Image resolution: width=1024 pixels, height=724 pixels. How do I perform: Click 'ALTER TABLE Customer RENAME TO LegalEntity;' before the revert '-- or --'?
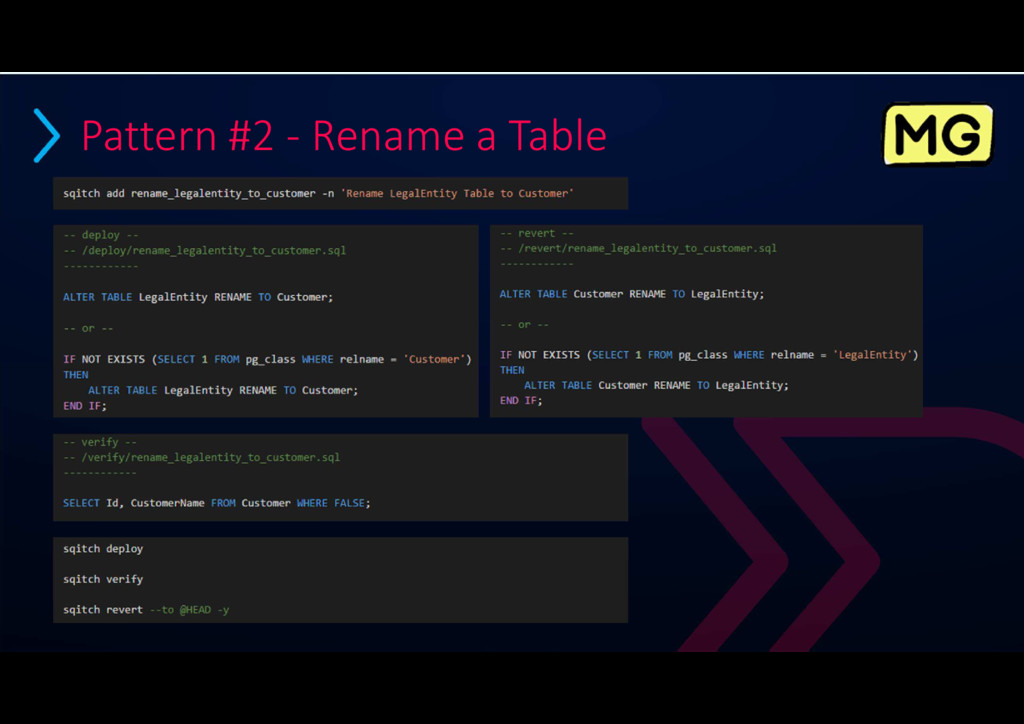click(x=632, y=294)
